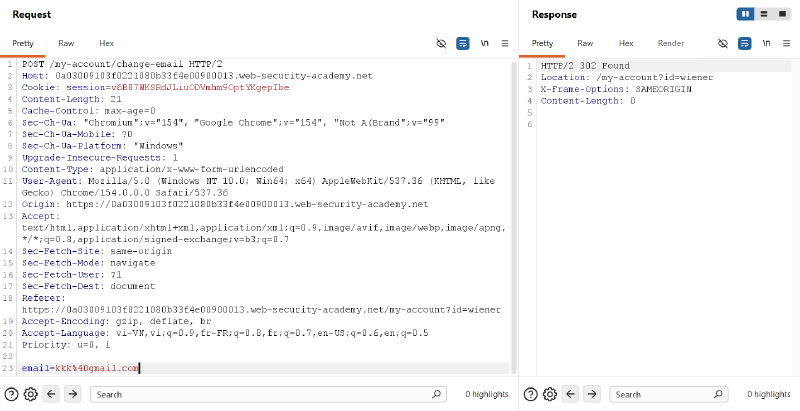The image size is (800, 411).
Task: Click the Sec-Fetch-Site: same-origin header
Action: [96, 251]
